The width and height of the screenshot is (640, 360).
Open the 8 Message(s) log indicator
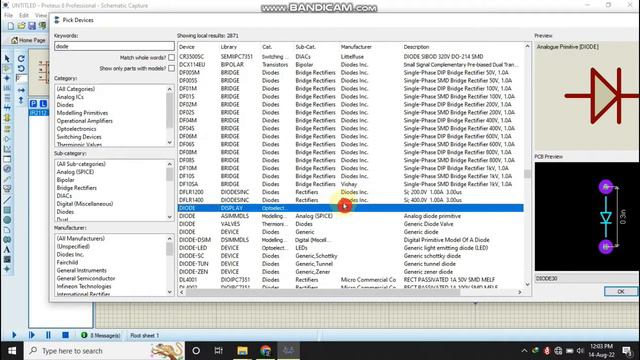tap(100, 336)
